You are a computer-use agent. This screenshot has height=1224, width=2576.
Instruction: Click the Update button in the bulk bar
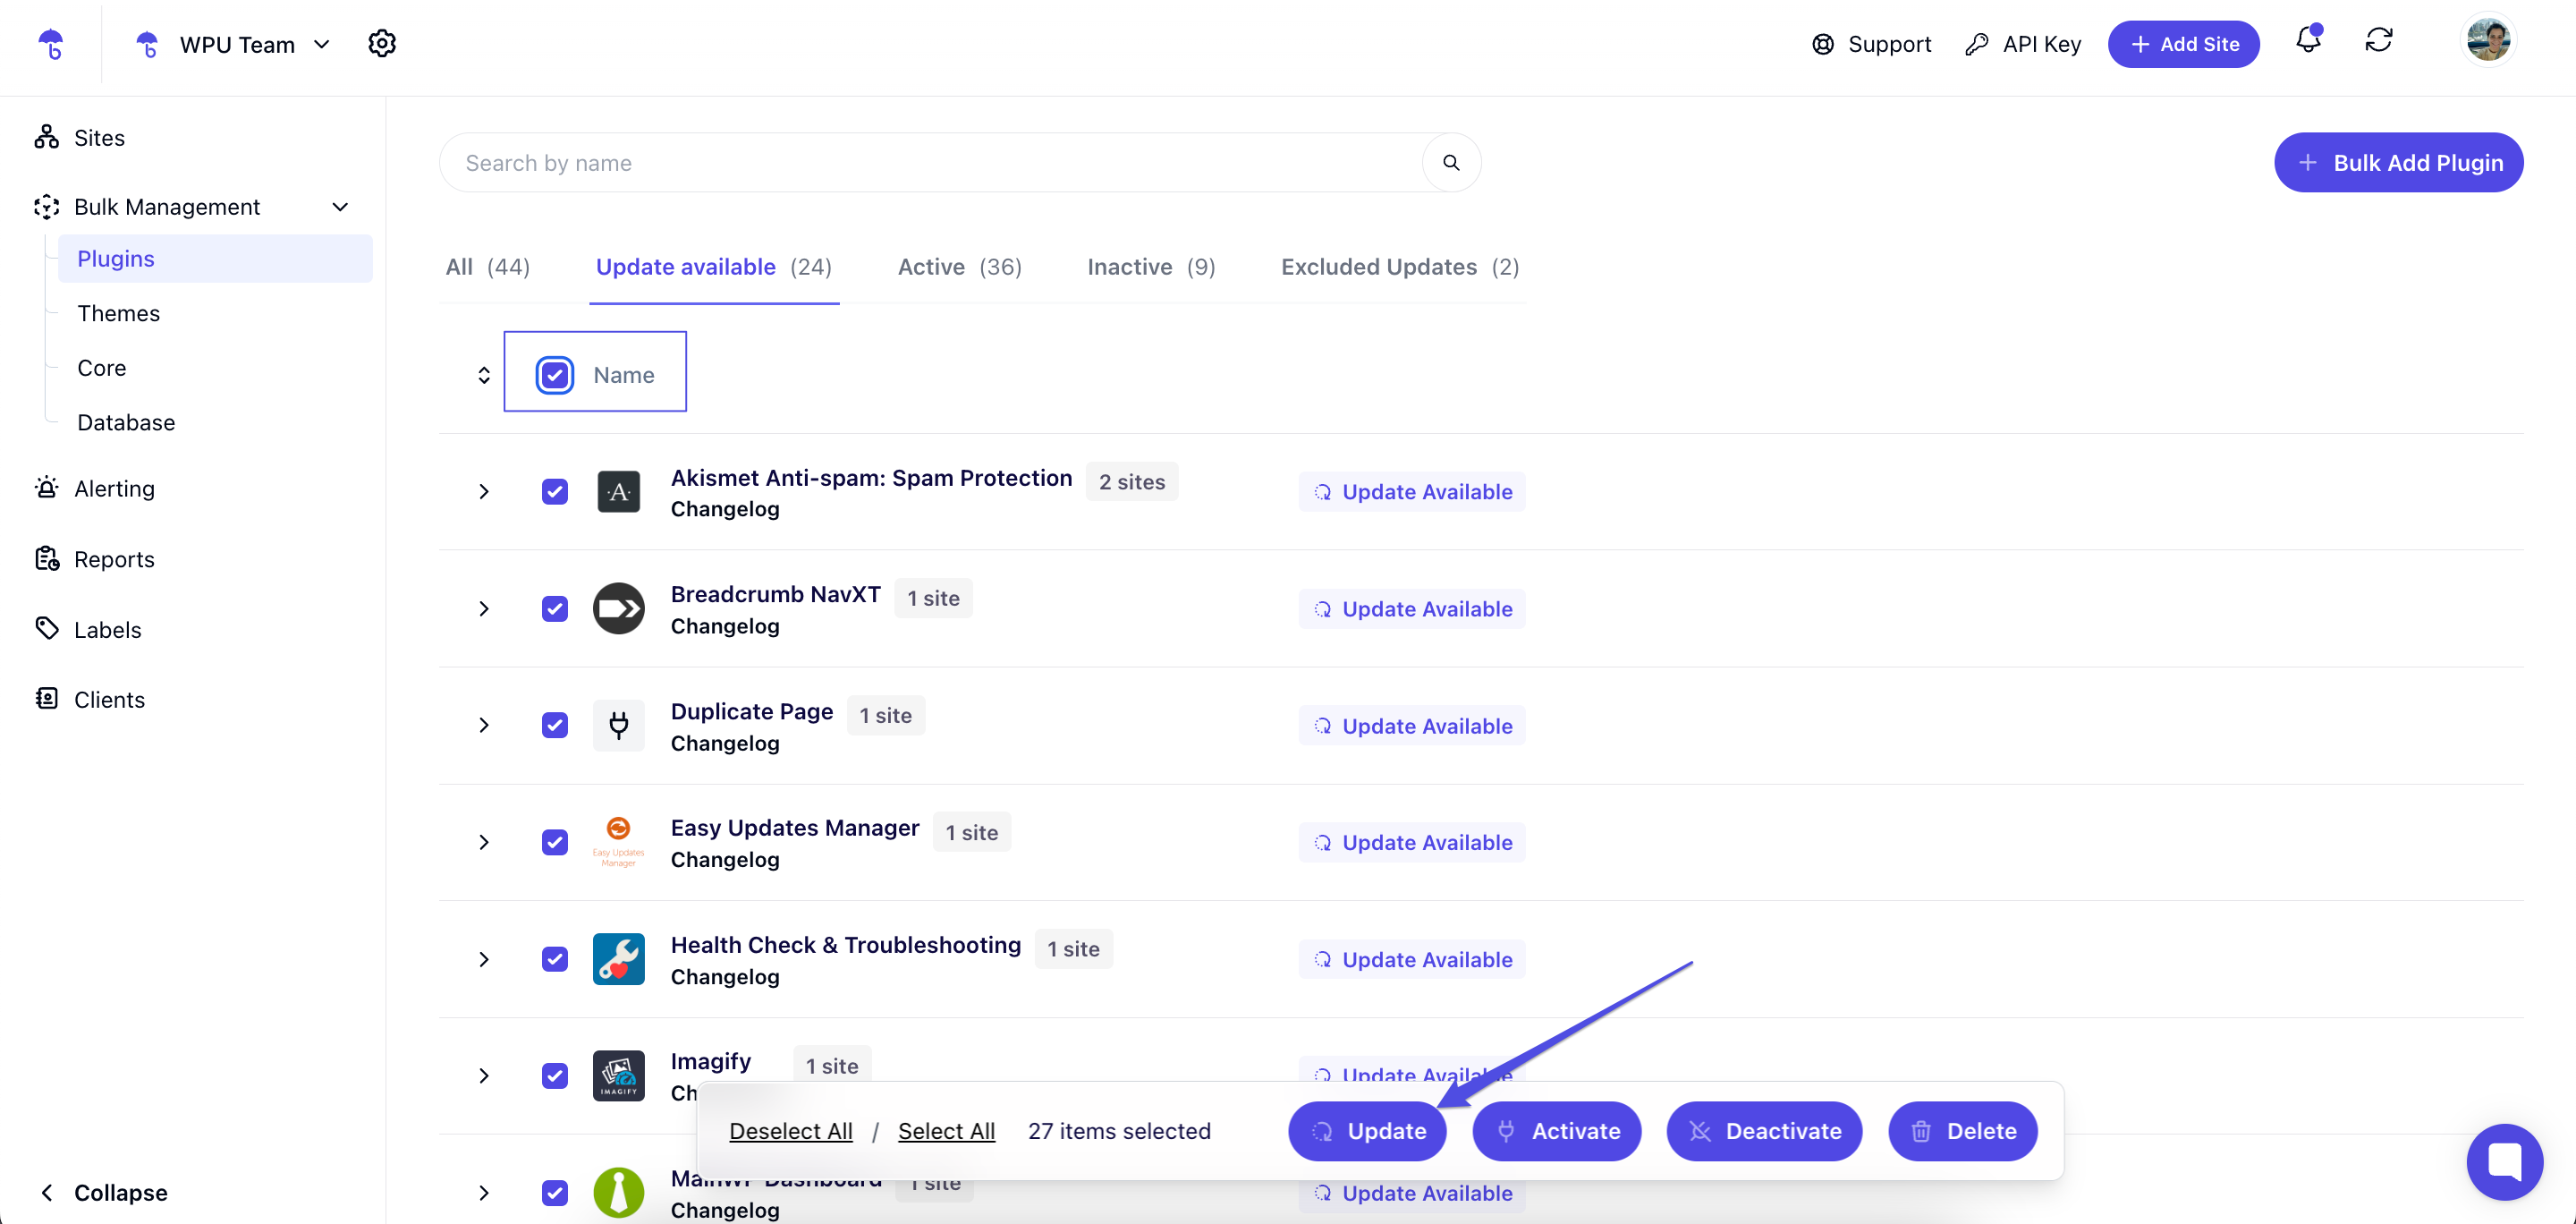click(x=1367, y=1131)
